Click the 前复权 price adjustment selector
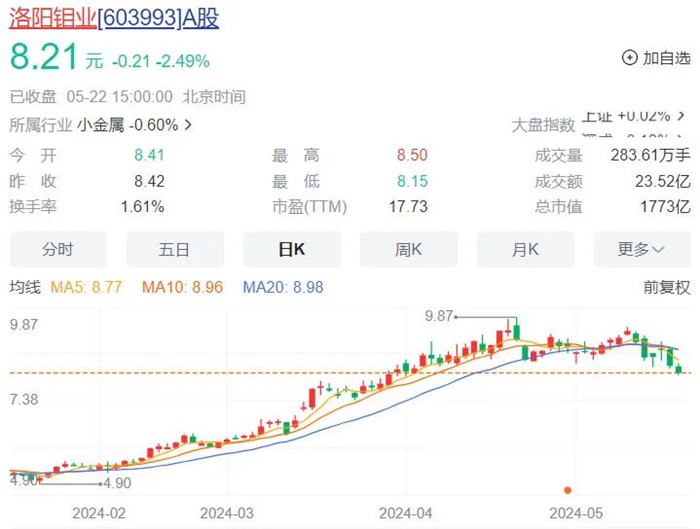Viewport: 700px width, 529px height. point(666,287)
